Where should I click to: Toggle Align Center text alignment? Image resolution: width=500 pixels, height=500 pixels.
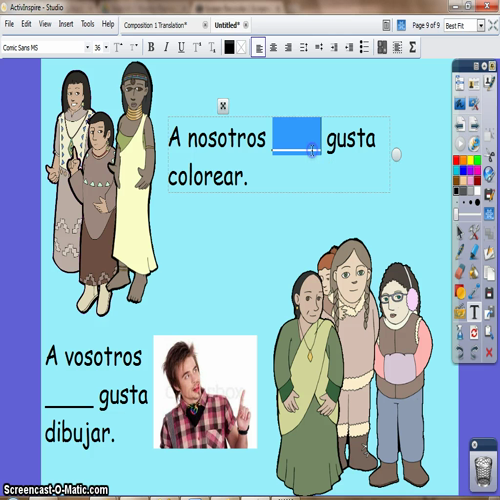pyautogui.click(x=273, y=47)
